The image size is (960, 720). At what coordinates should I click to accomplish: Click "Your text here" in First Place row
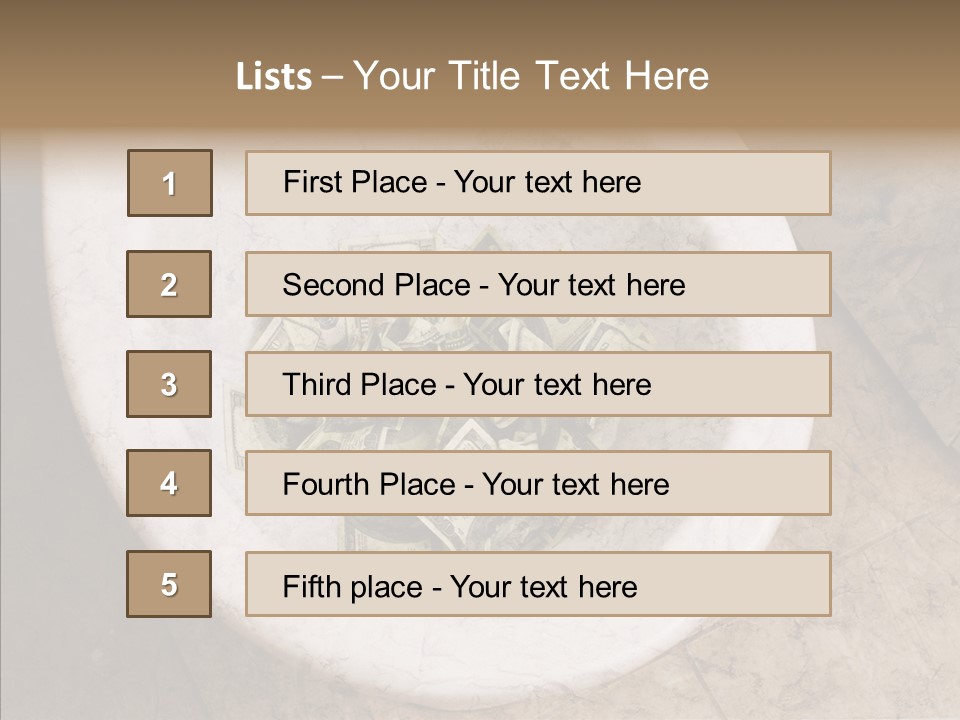[x=547, y=182]
